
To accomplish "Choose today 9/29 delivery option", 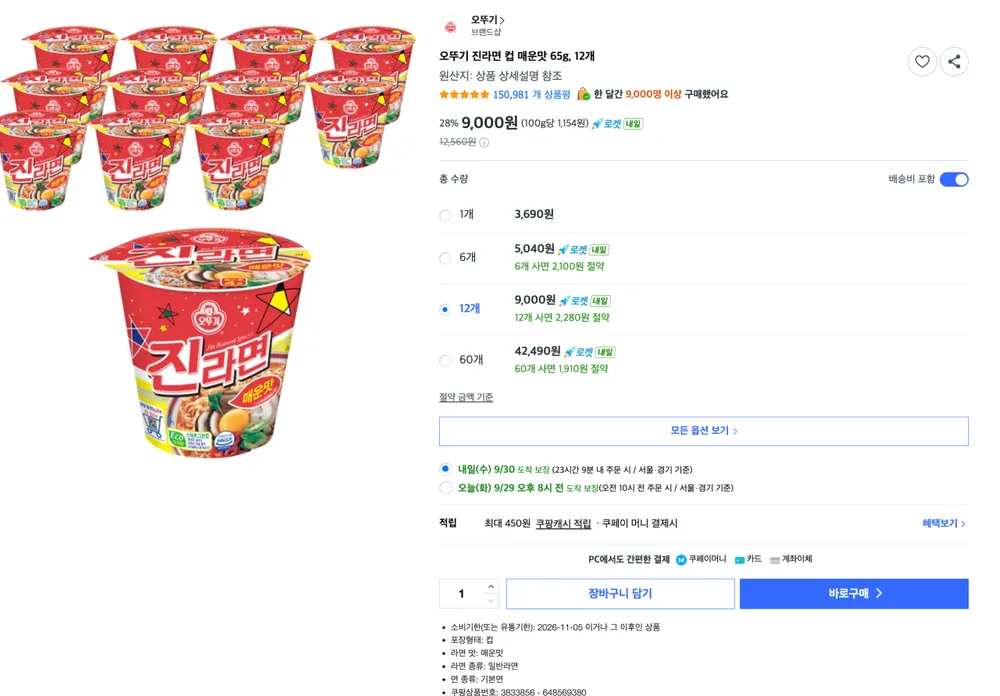I will (x=445, y=488).
